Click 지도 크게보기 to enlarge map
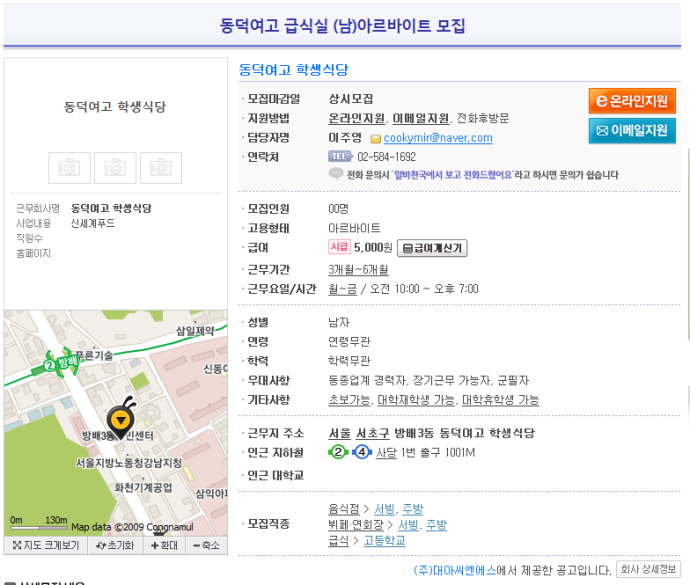690x585 pixels. [x=46, y=545]
